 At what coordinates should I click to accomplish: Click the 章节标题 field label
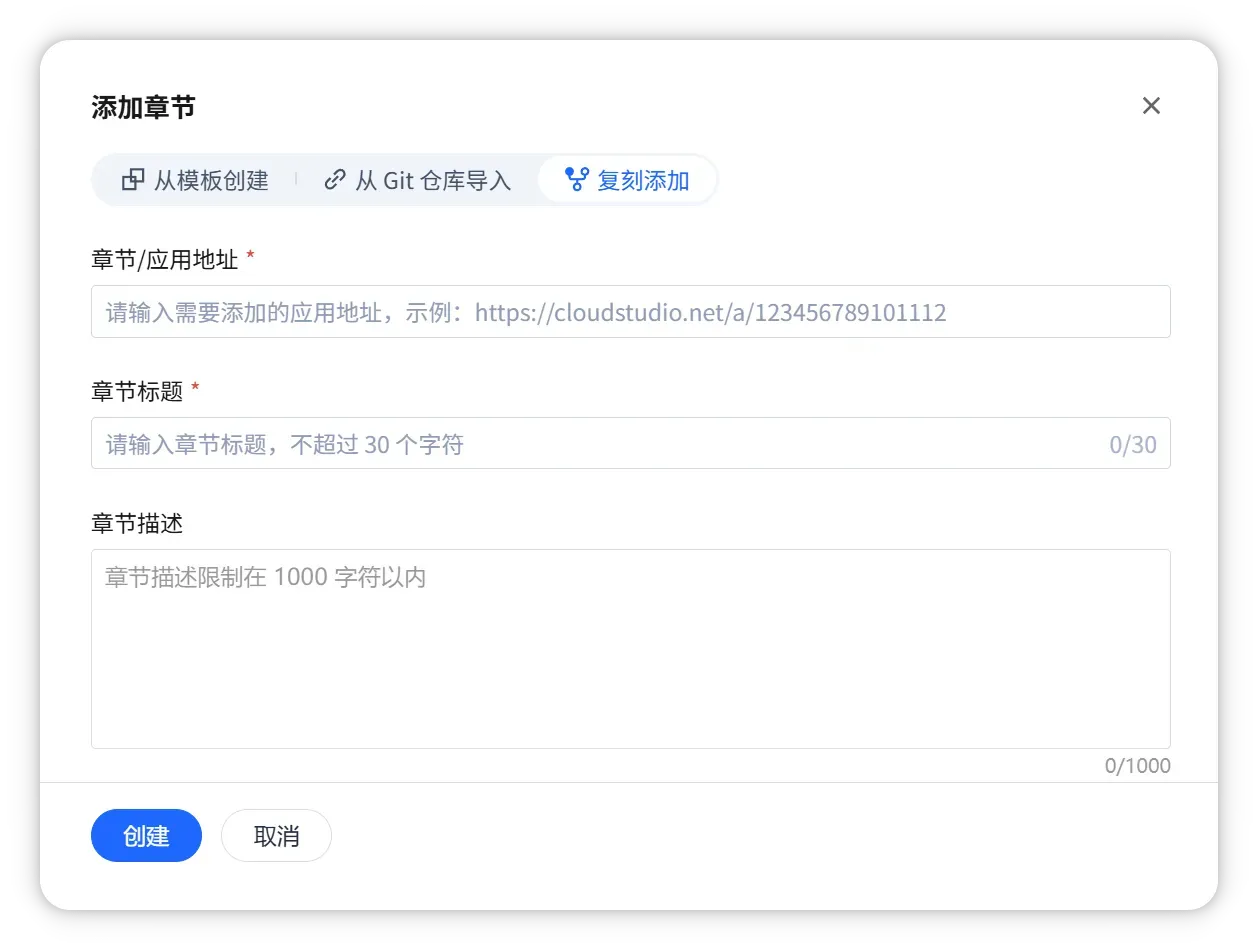pos(137,392)
